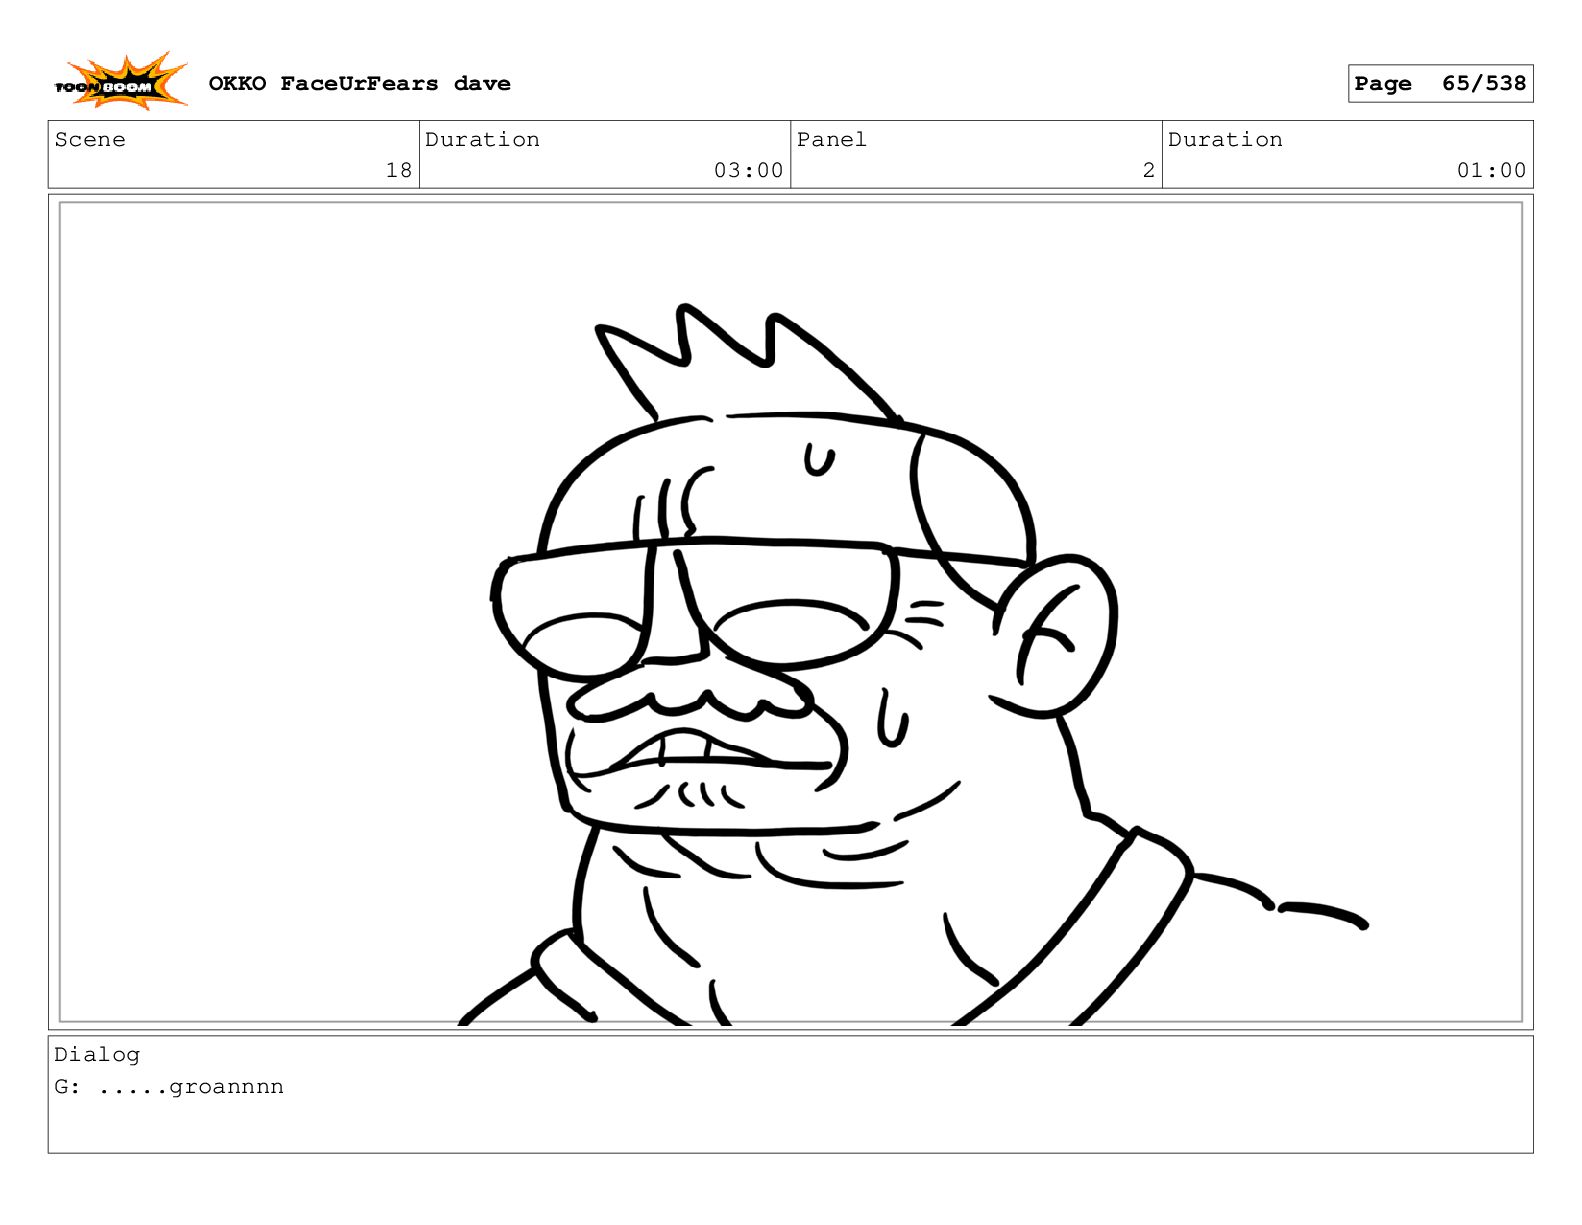Click the scene number '18'

[399, 170]
